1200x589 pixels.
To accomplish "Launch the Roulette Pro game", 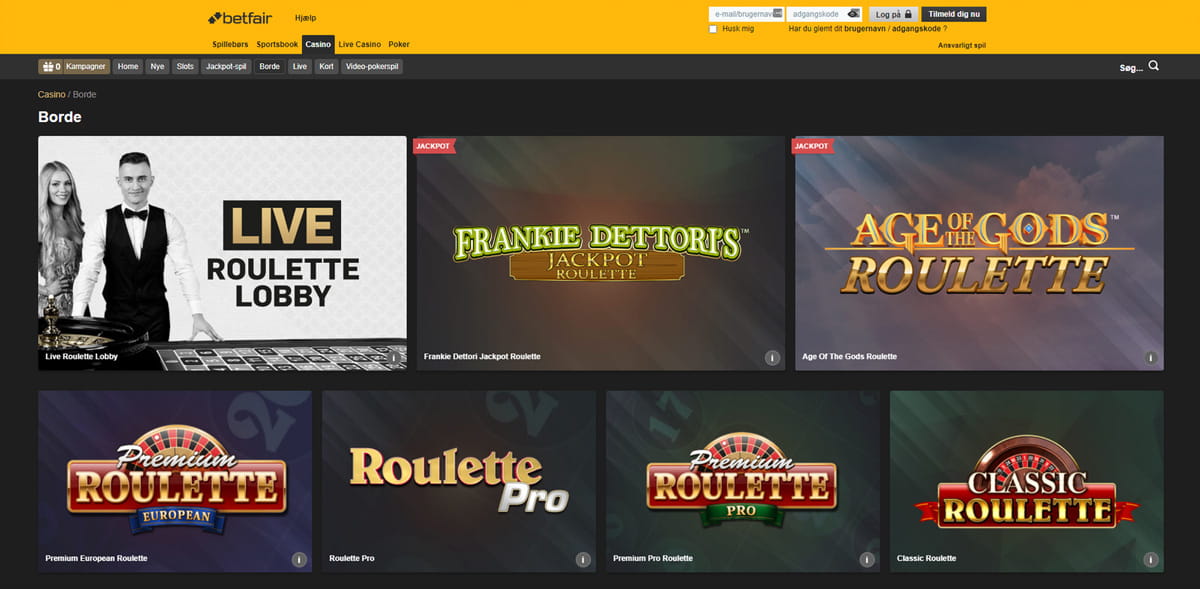I will 459,481.
